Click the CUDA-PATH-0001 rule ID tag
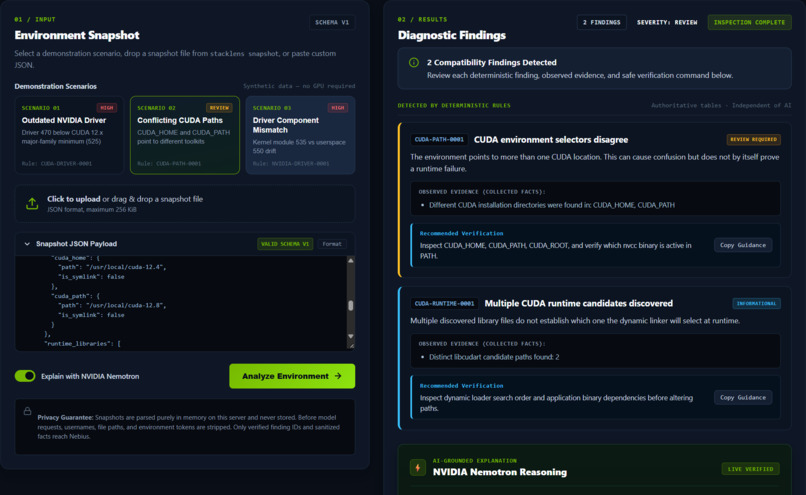806x495 pixels. pyautogui.click(x=439, y=139)
